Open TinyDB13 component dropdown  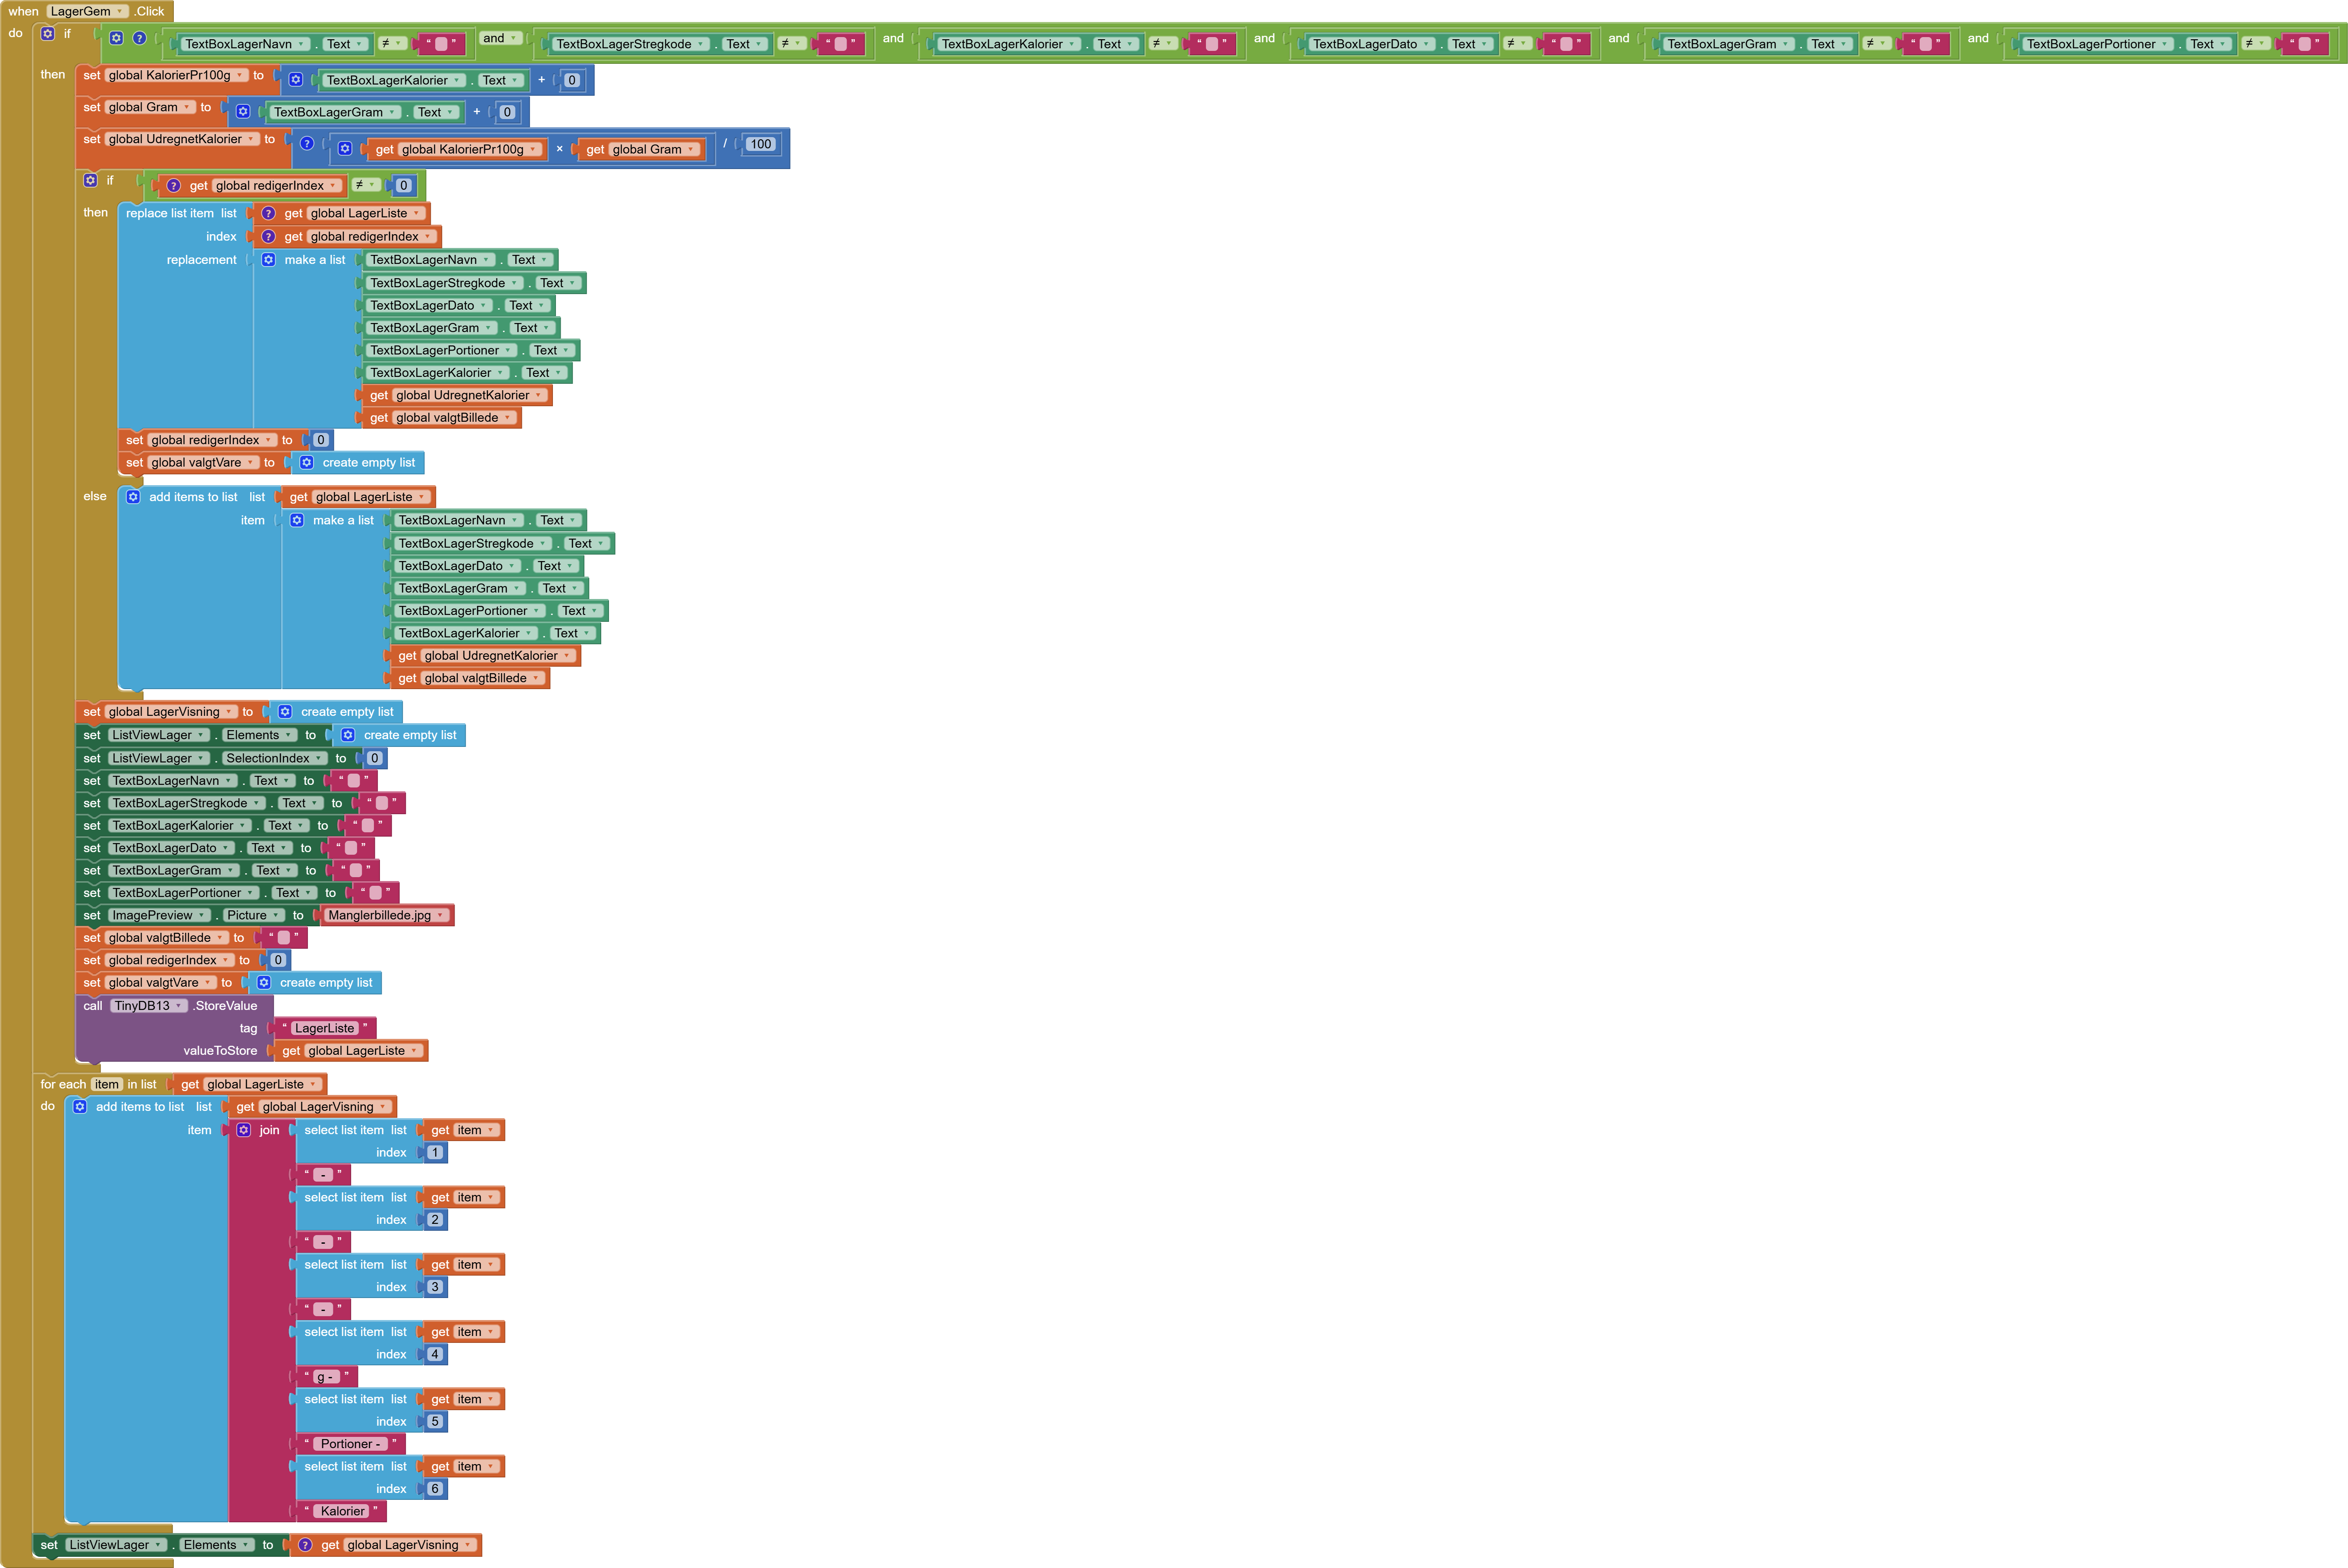tap(149, 1006)
